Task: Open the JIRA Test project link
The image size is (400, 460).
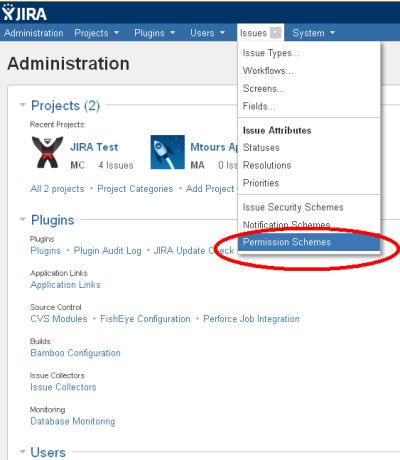Action: [94, 147]
